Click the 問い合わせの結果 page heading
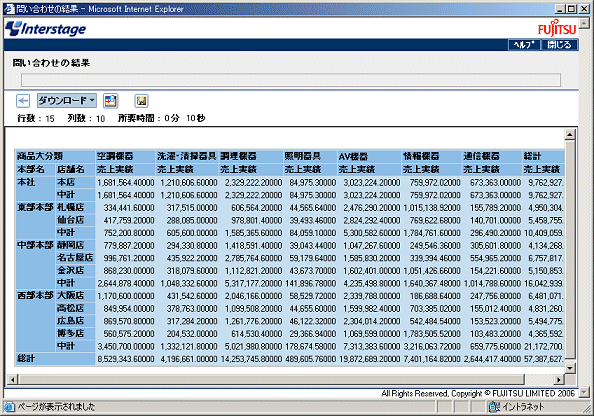594x416 pixels. tap(51, 63)
